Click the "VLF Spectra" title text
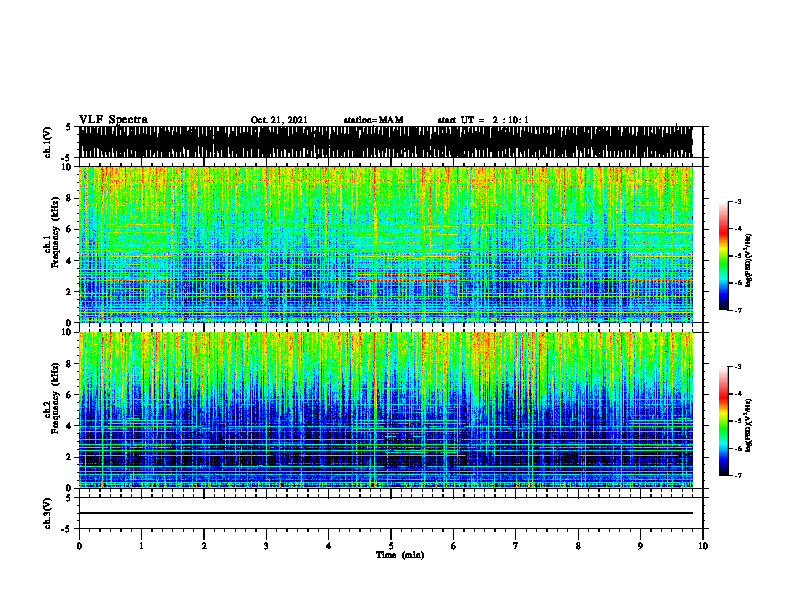 coord(113,120)
